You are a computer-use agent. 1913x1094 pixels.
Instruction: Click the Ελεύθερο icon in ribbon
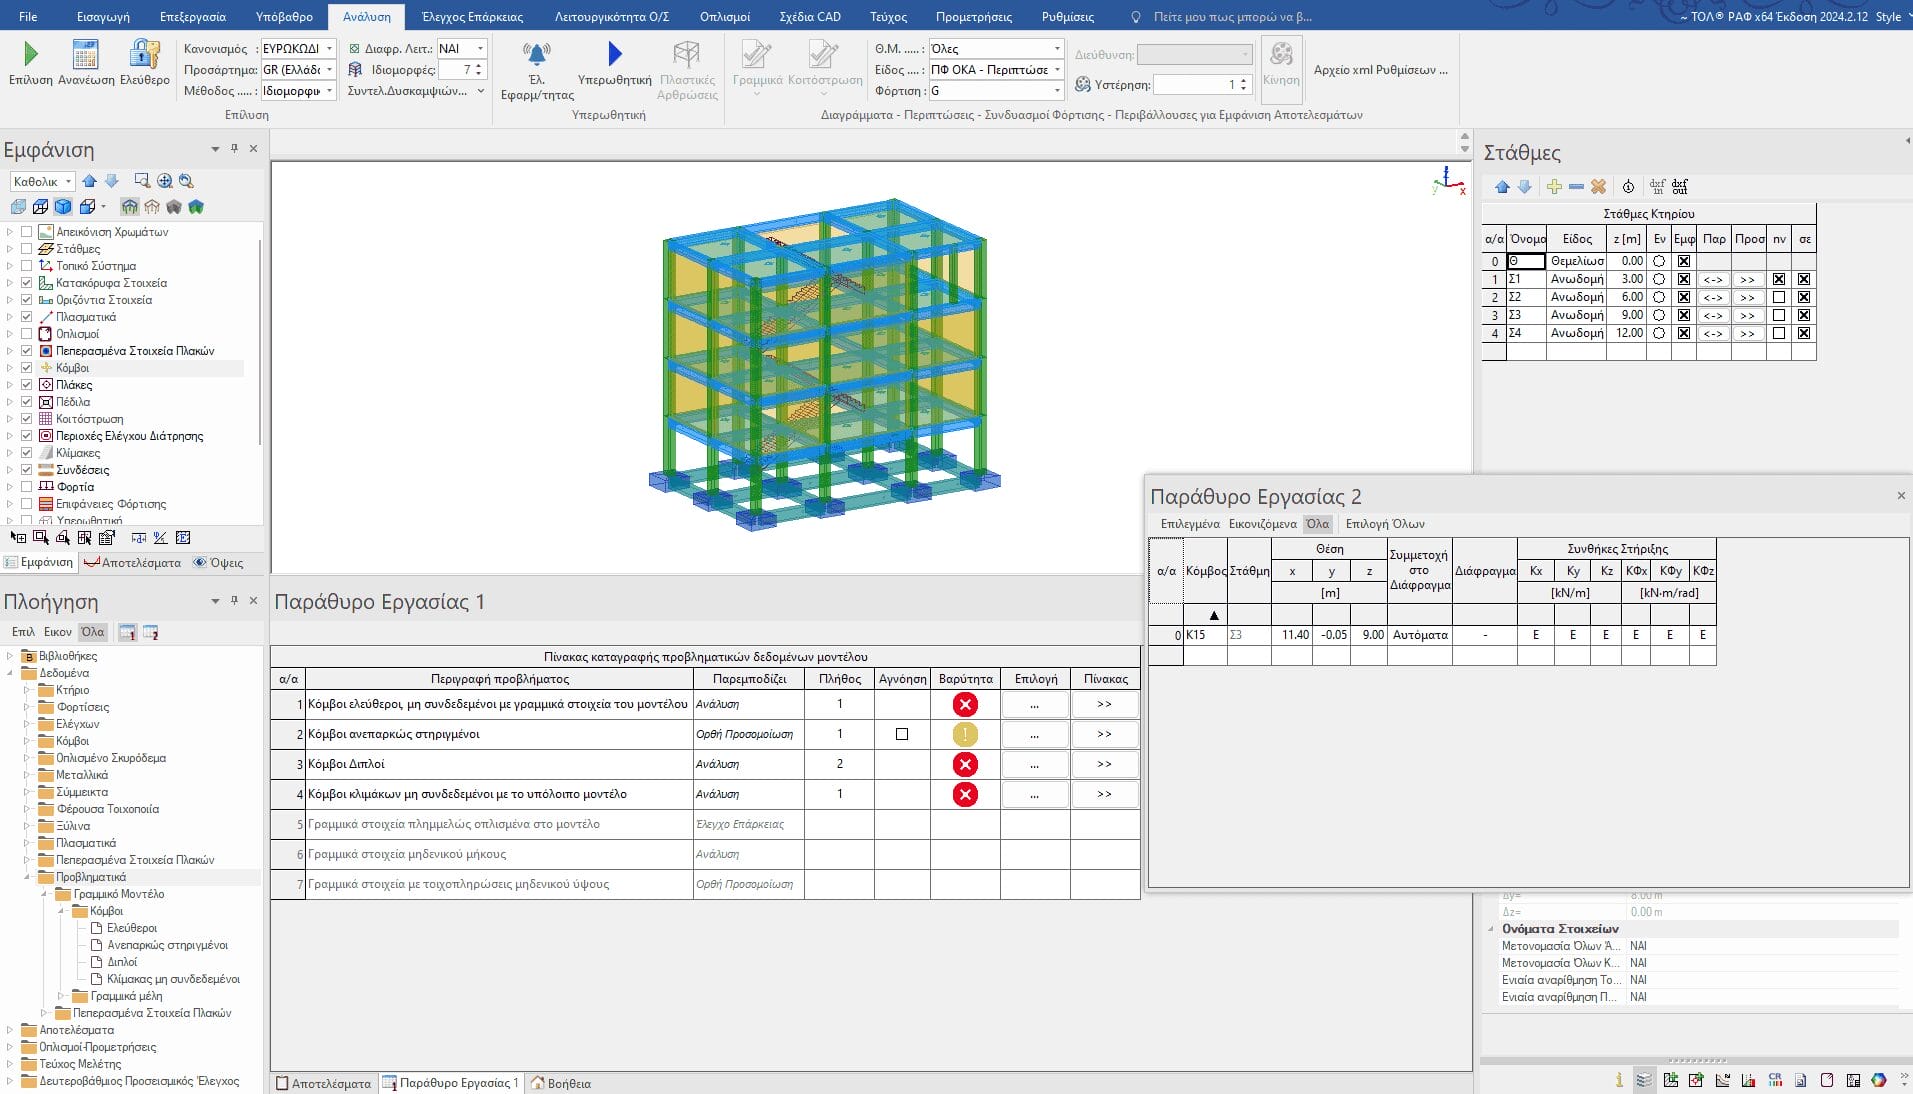click(145, 55)
